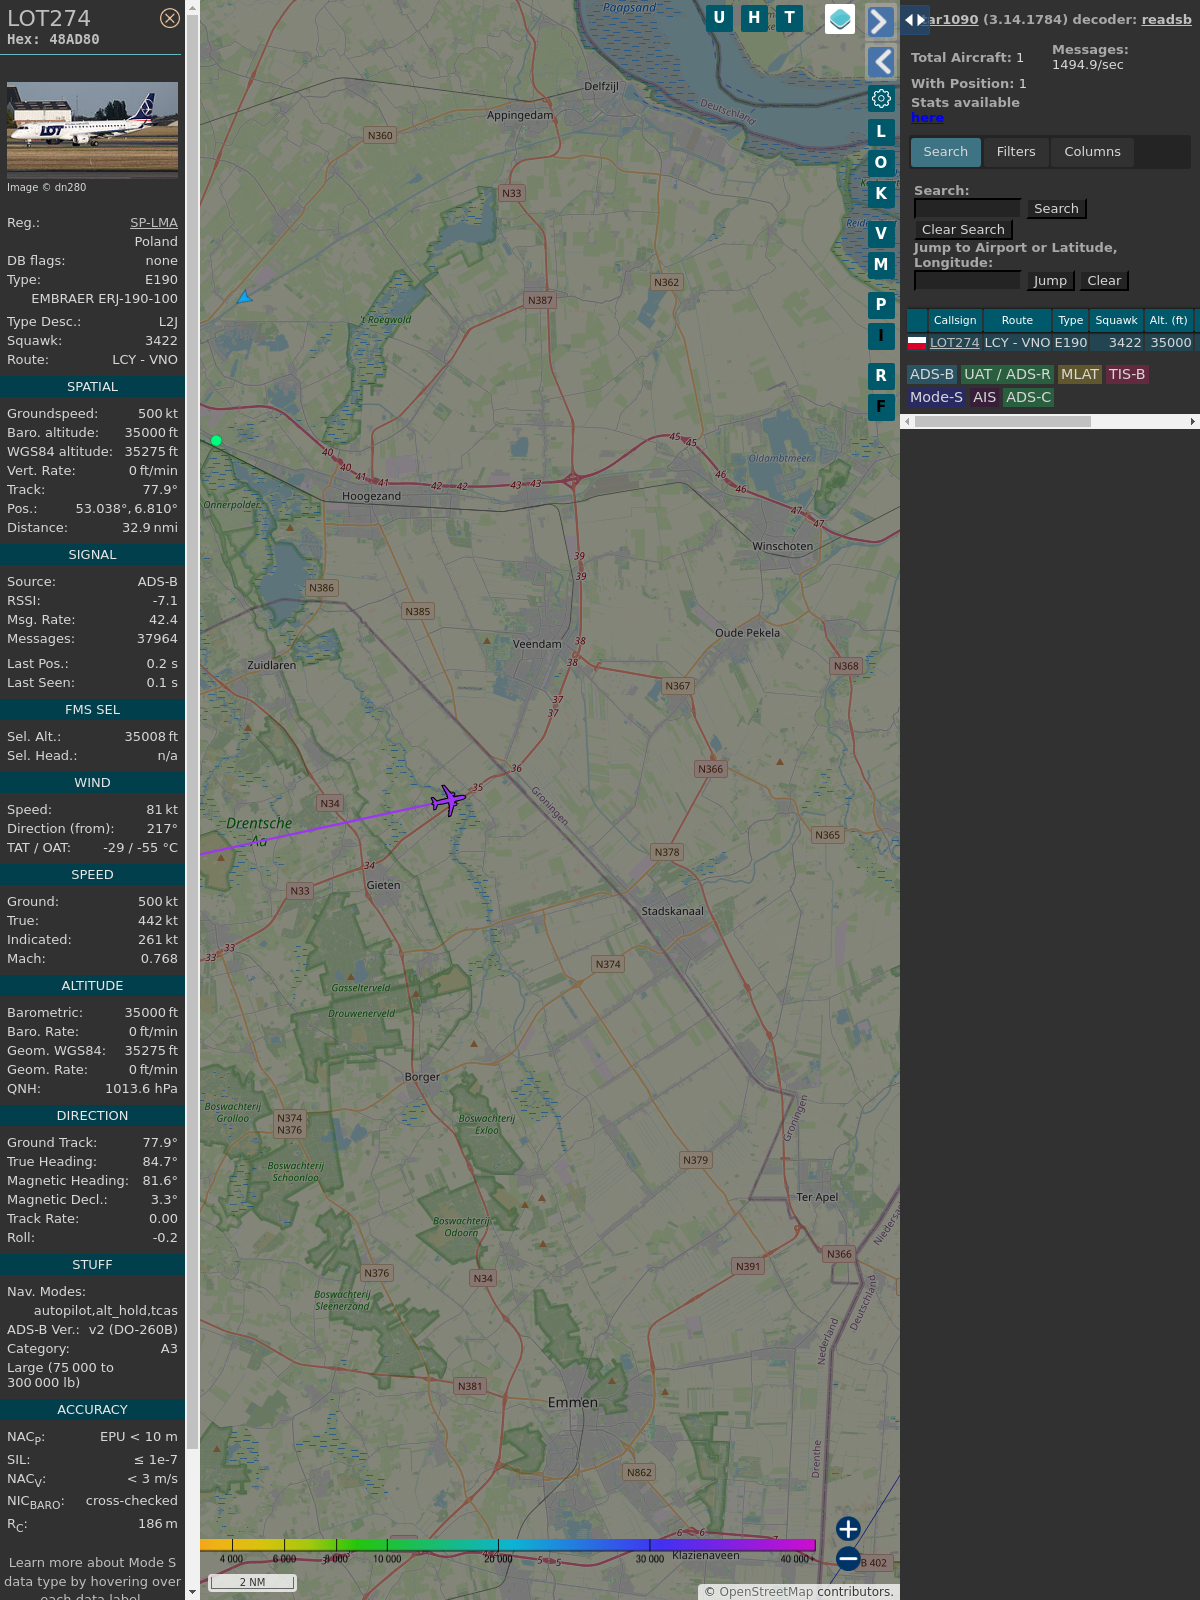
Task: Click the OpenStreetMap attribution link
Action: tap(766, 1592)
